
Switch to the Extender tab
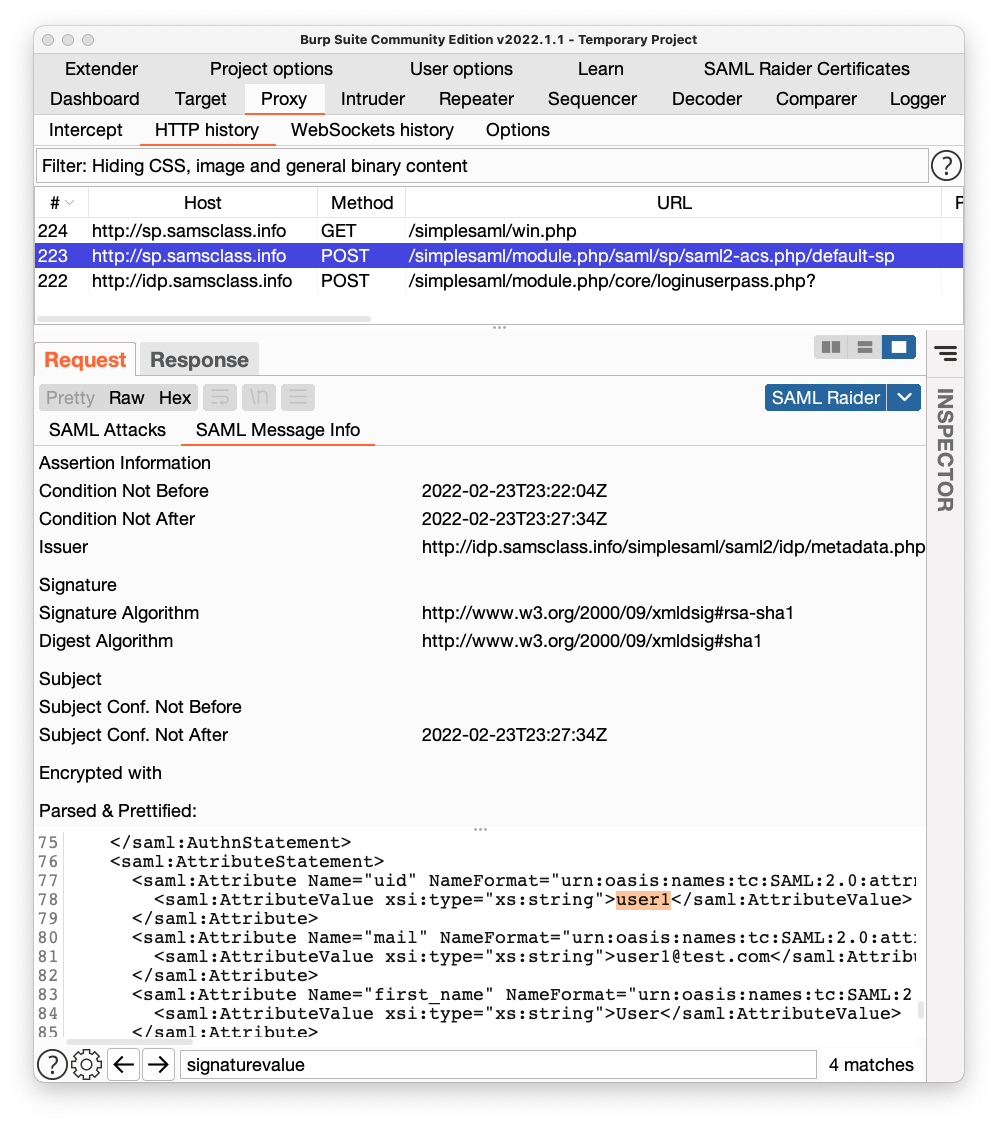[x=101, y=69]
